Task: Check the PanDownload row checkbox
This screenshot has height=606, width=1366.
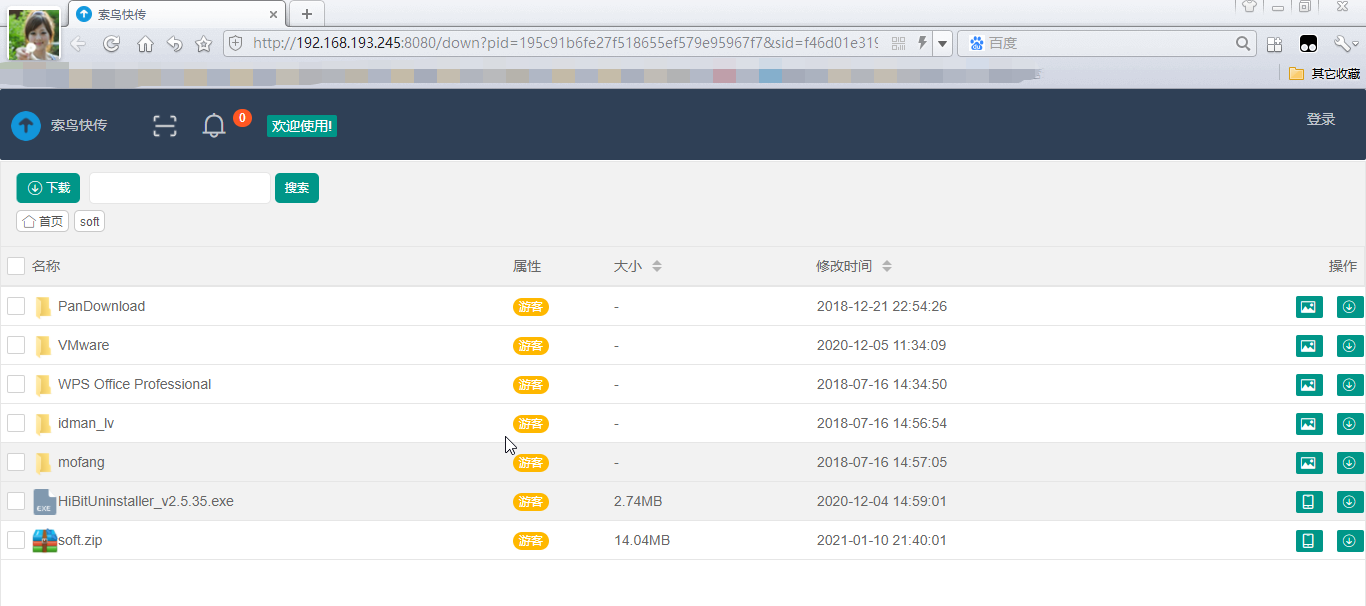Action: (x=16, y=306)
